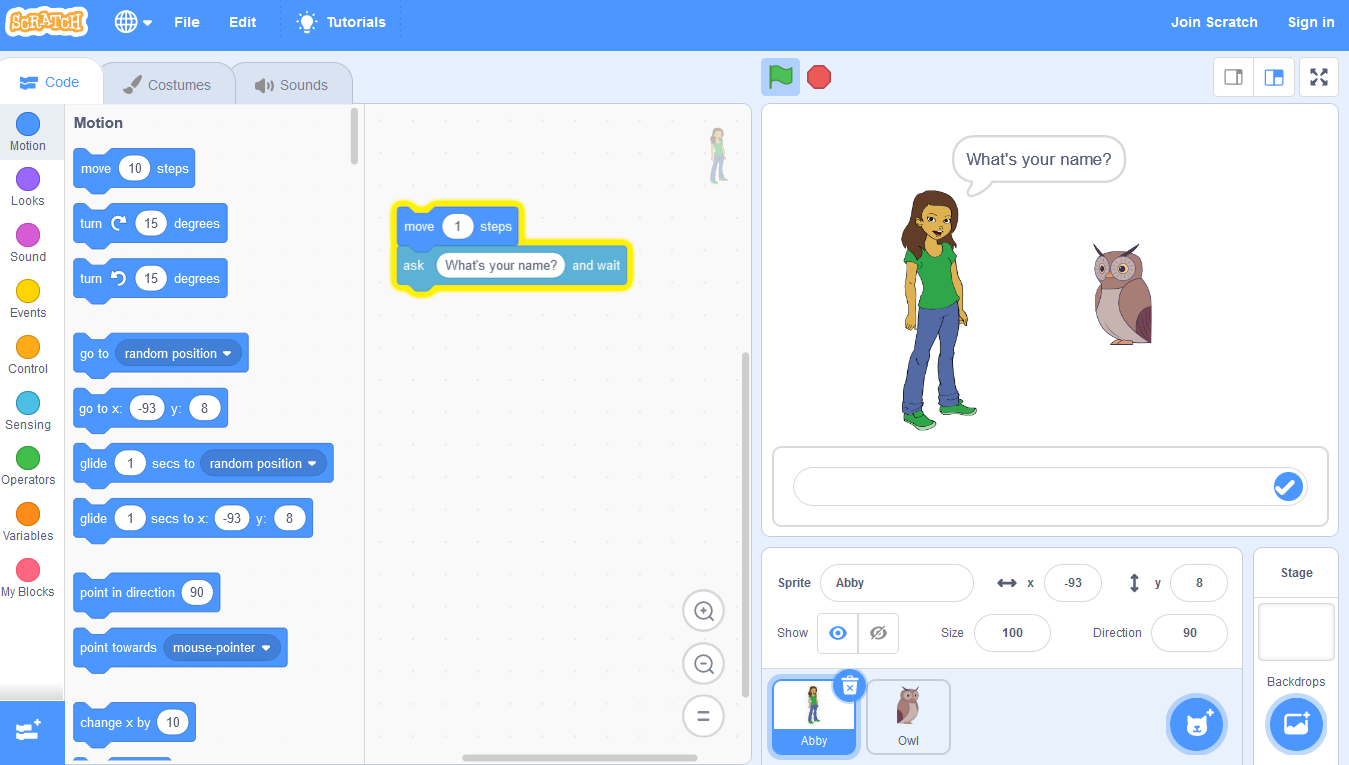Enter full screen stage mode

tap(1318, 77)
